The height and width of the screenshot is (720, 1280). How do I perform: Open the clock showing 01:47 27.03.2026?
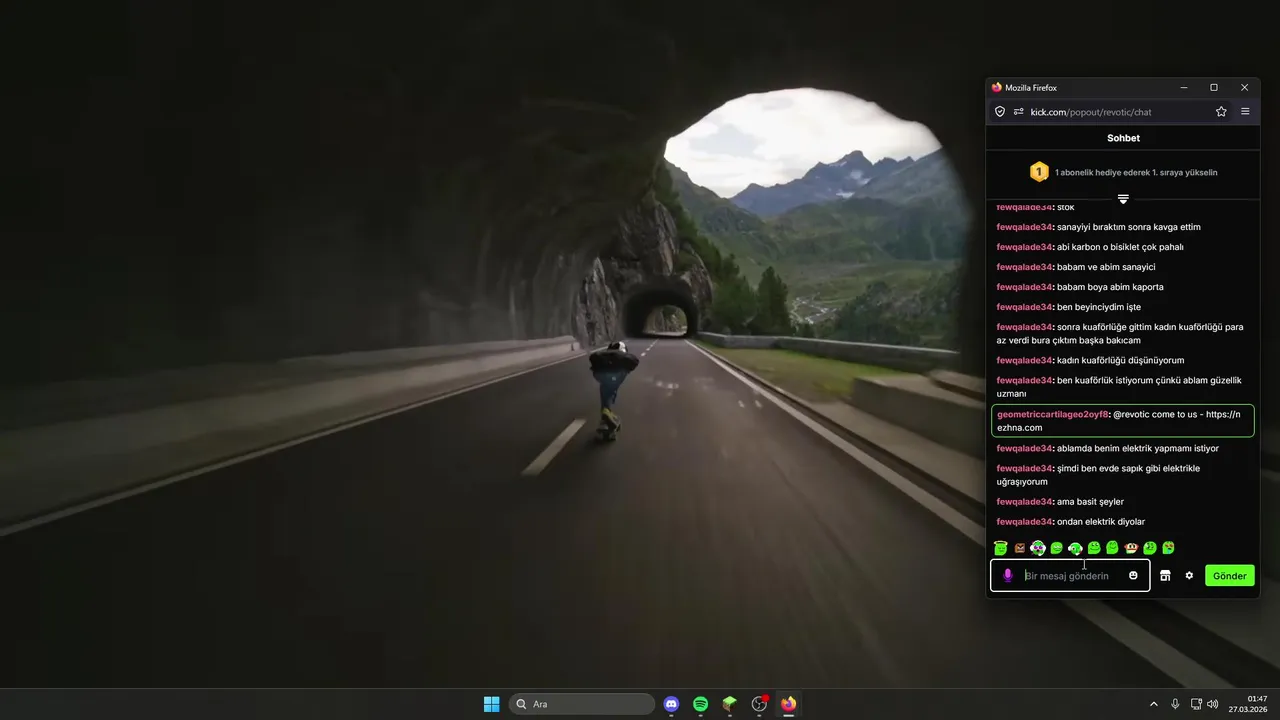pyautogui.click(x=1248, y=704)
